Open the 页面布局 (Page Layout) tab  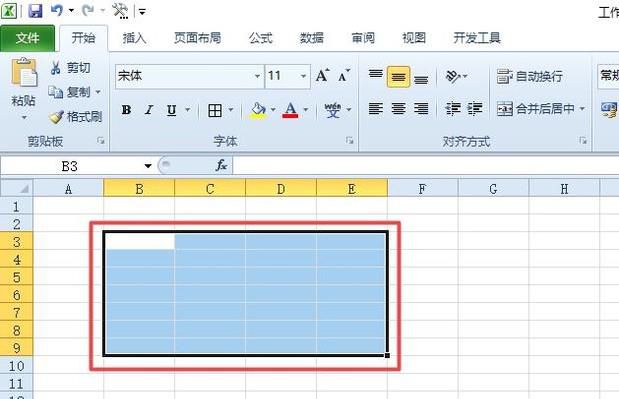tap(197, 38)
